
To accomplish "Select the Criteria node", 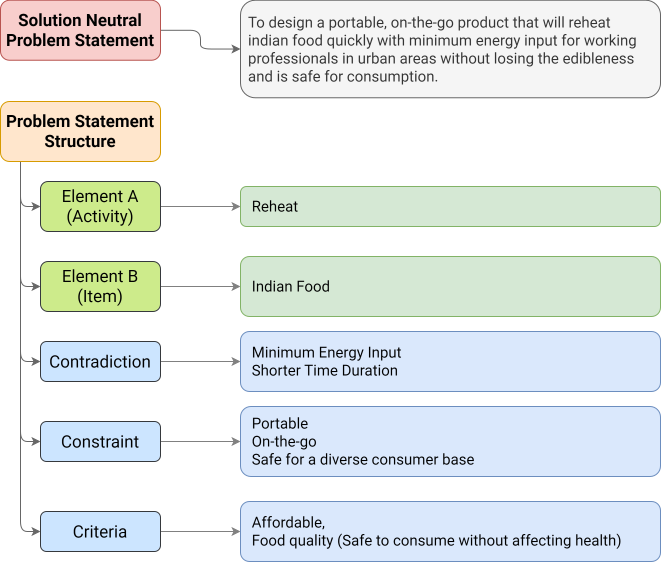I will coord(100,532).
